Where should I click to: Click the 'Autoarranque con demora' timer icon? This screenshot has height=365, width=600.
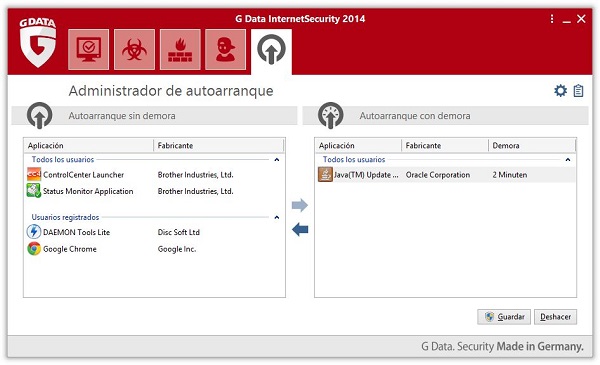click(x=331, y=115)
